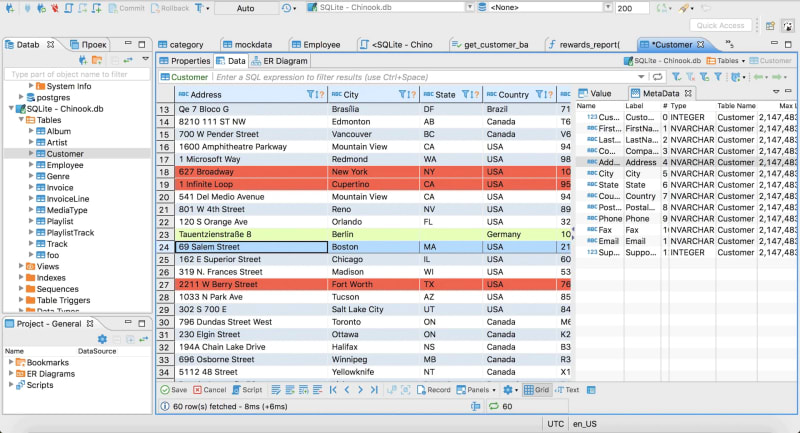Click the Rollback transaction toolbar icon
The image size is (800, 433).
pos(170,8)
